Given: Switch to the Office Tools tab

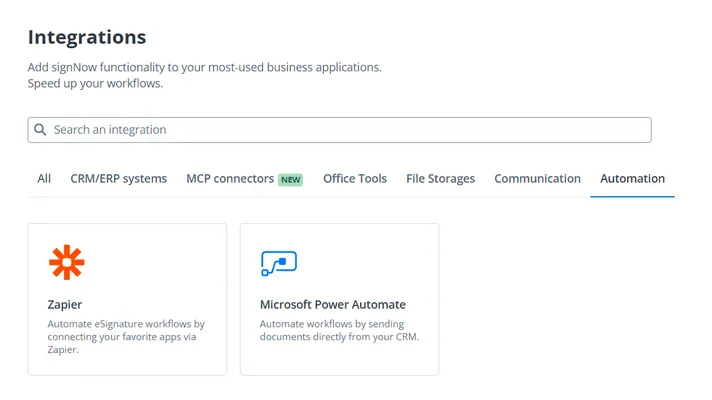Looking at the screenshot, I should click(355, 179).
